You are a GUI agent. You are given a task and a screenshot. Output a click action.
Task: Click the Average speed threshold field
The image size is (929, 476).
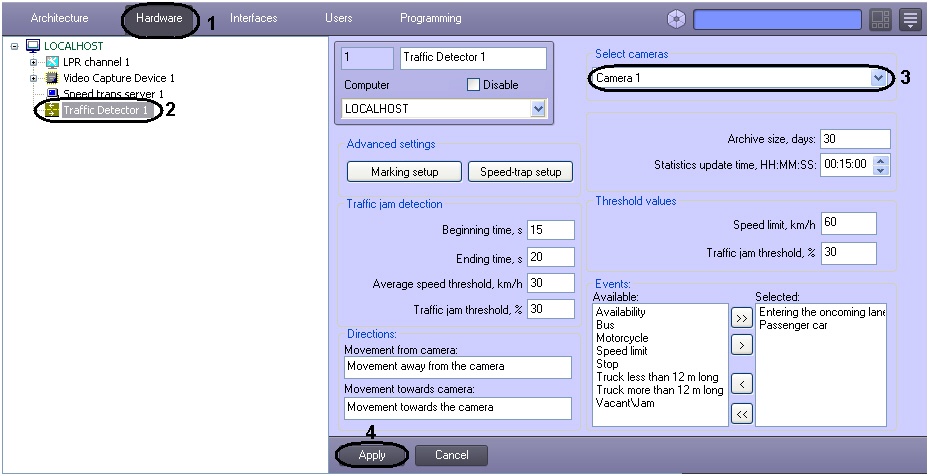coord(550,283)
